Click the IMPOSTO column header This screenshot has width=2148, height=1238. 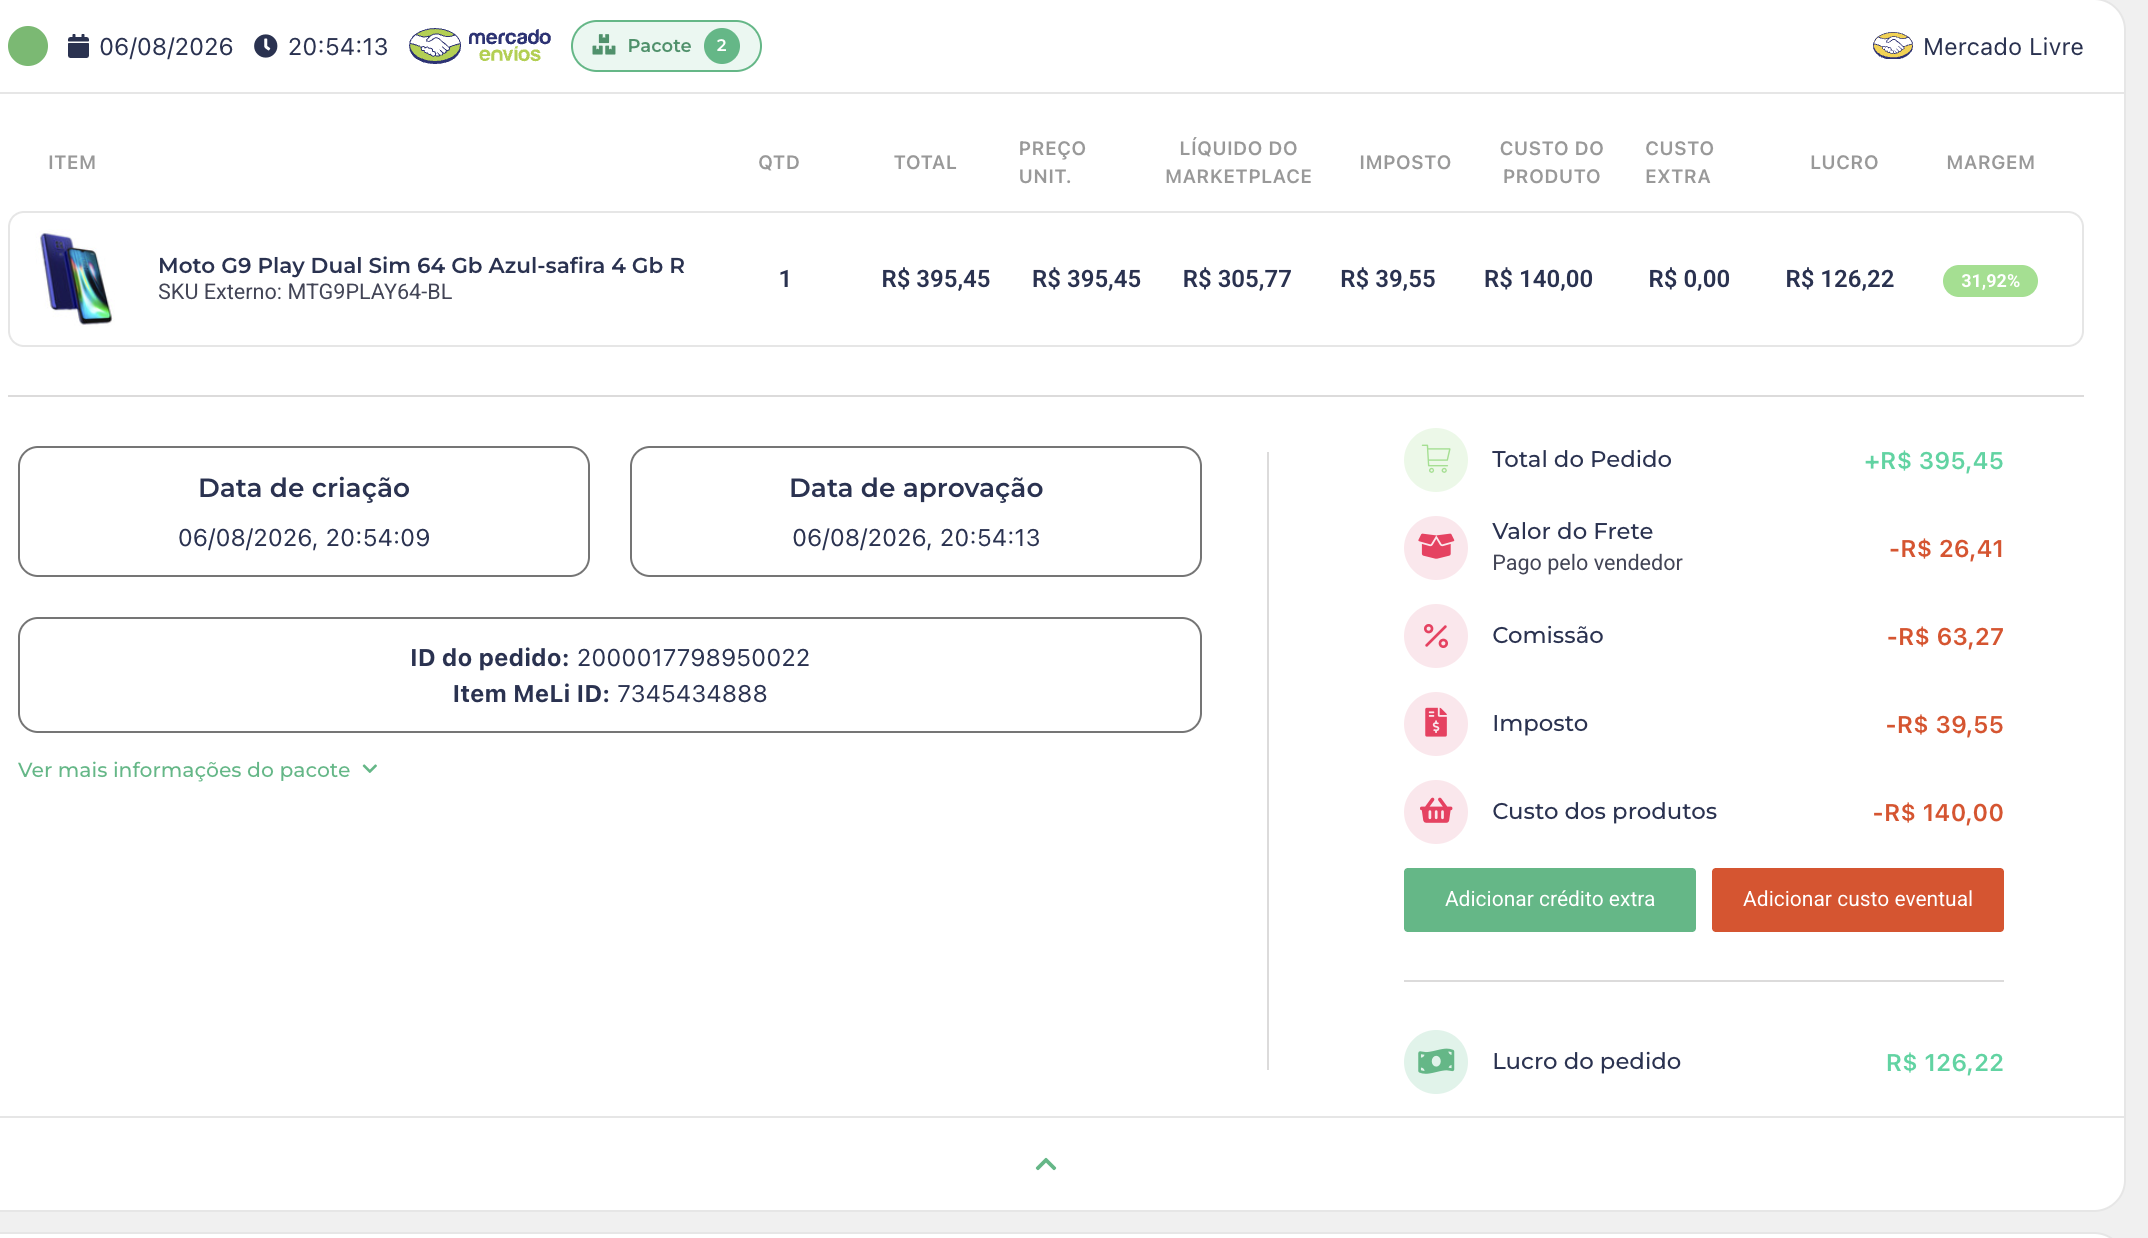coord(1405,163)
